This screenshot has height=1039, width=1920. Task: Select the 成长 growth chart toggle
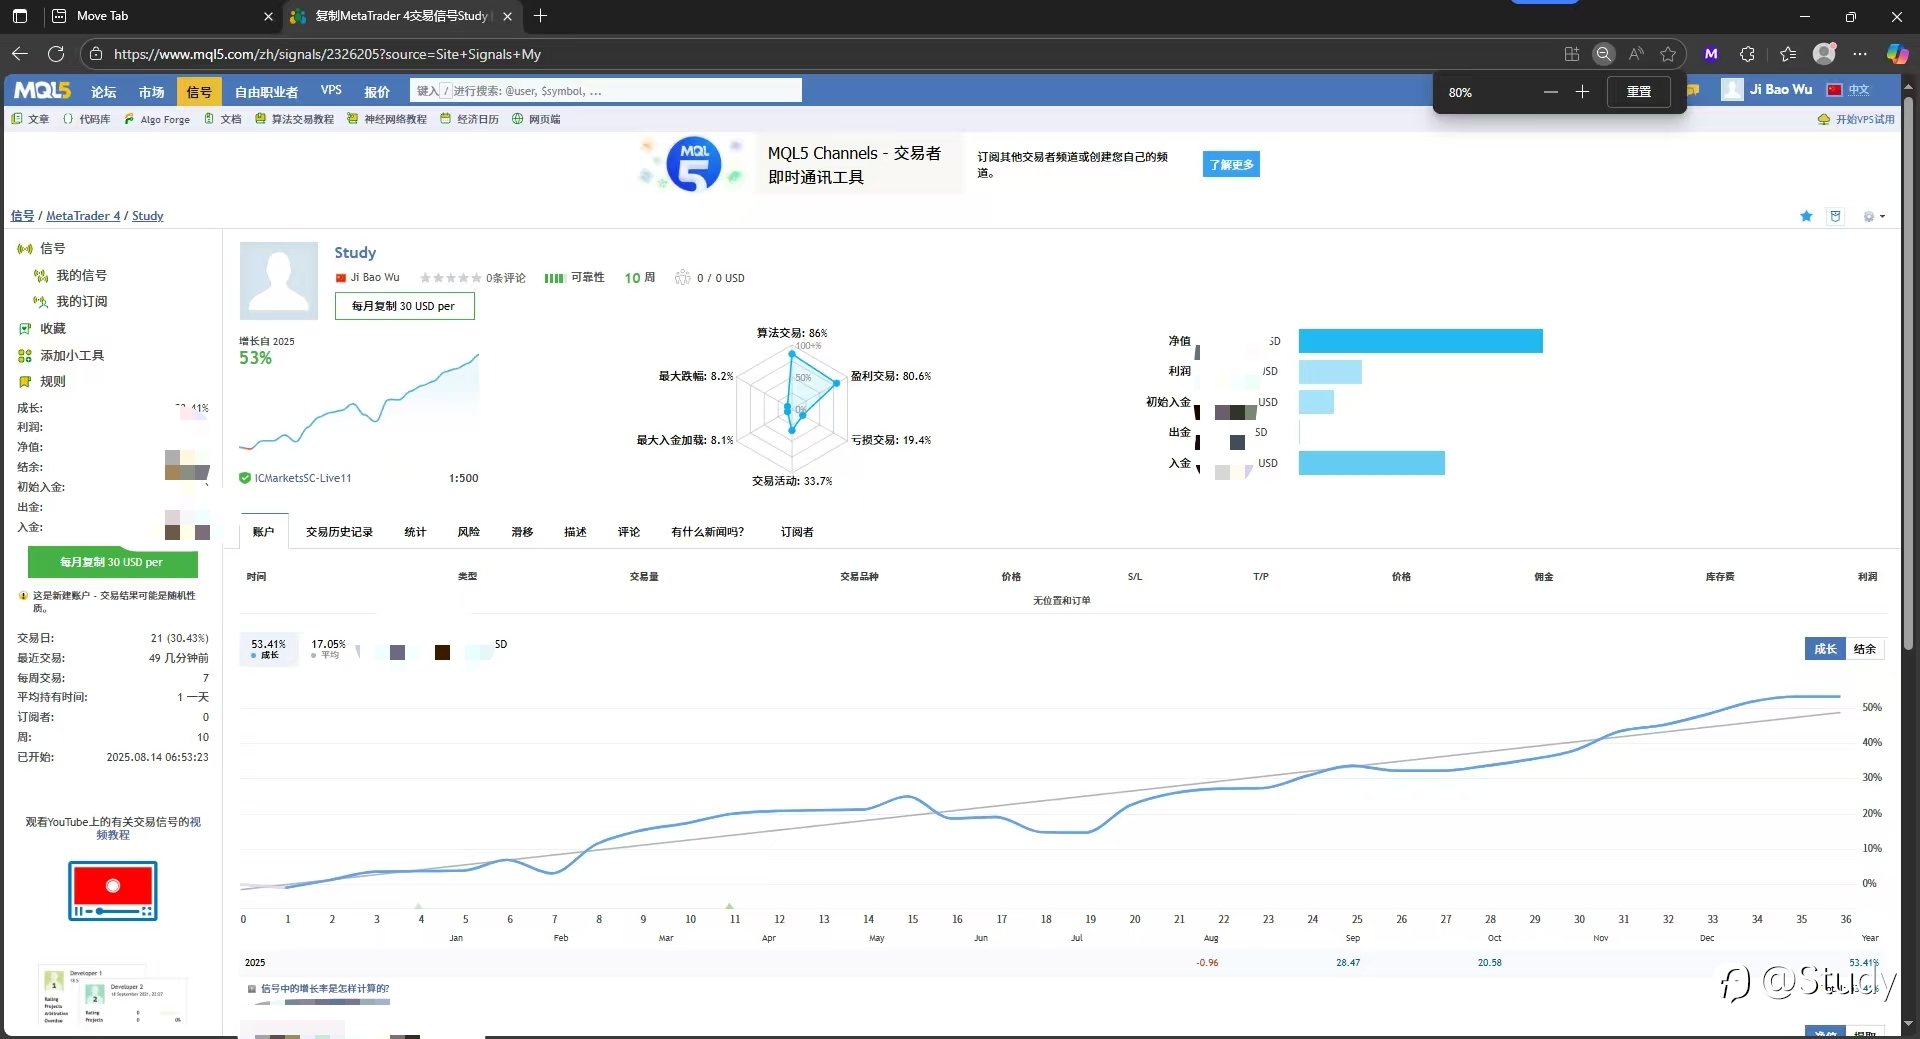[1825, 649]
